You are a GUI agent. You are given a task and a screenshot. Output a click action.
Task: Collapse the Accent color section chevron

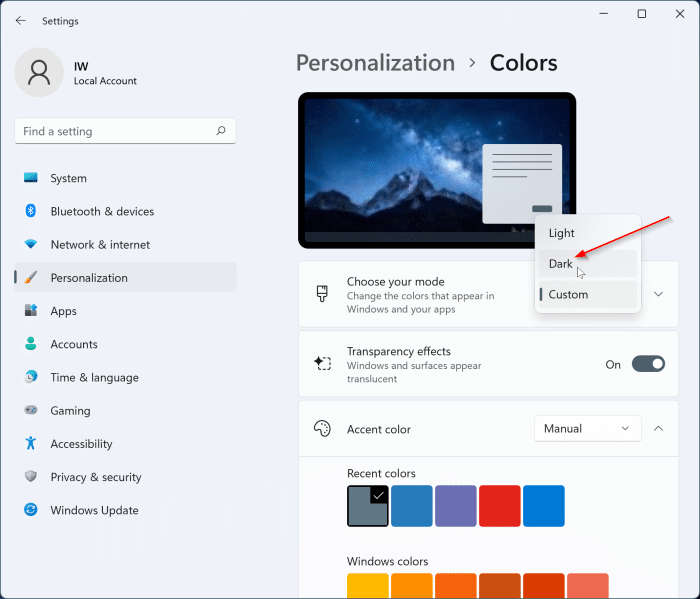[658, 428]
